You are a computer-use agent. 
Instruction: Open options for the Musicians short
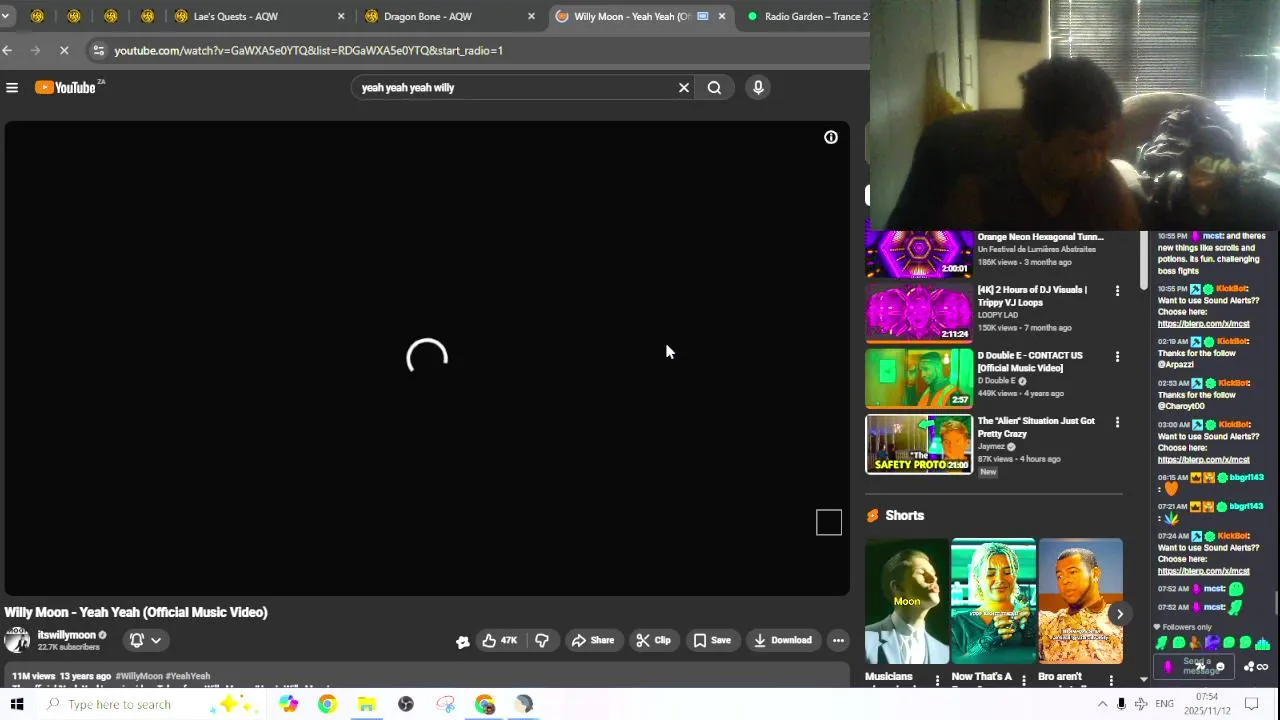937,680
